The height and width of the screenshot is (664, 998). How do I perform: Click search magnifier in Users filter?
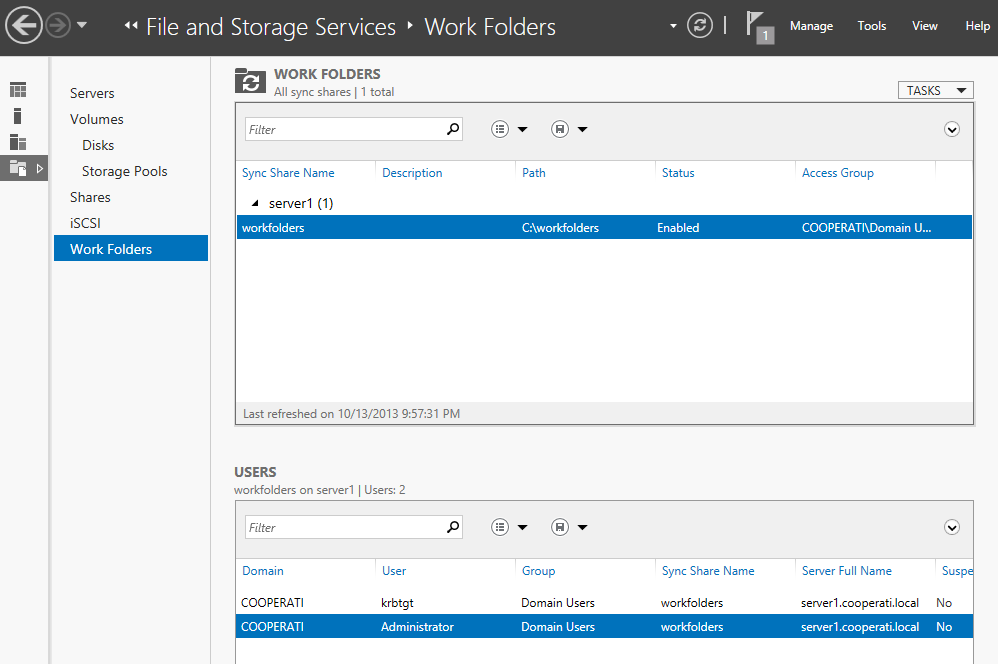pos(453,527)
